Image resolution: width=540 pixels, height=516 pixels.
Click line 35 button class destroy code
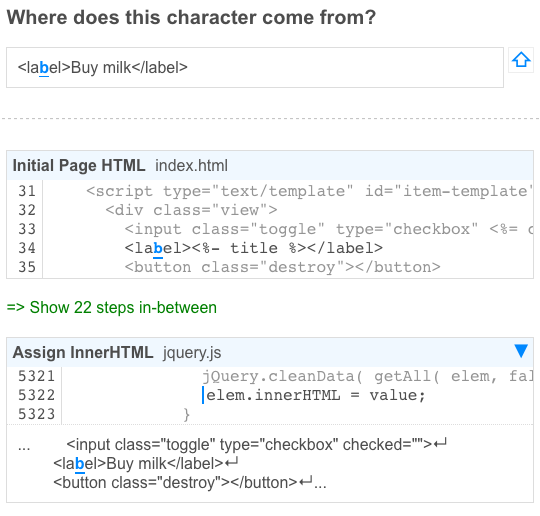point(282,267)
